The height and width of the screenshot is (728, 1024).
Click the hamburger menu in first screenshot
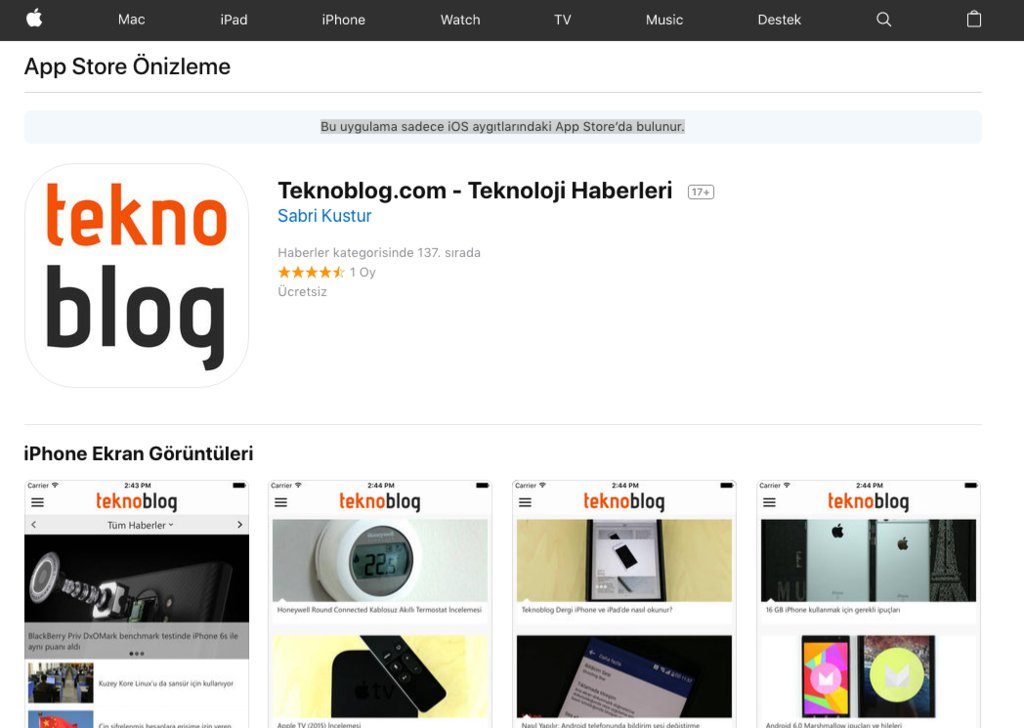pos(38,502)
